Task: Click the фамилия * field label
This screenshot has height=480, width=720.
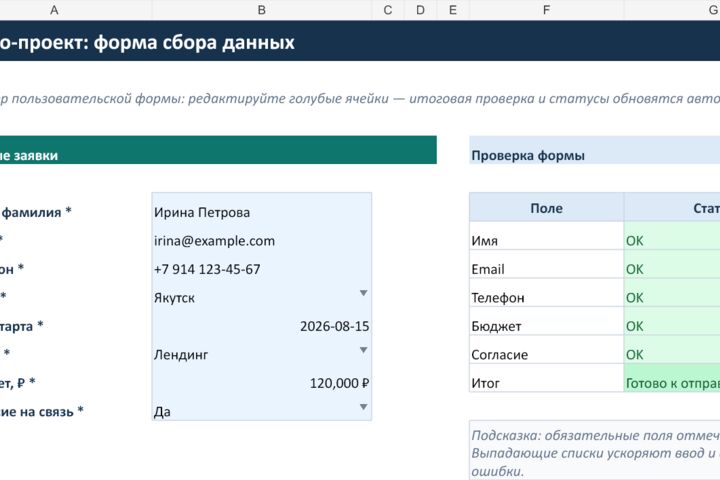Action: tap(36, 212)
